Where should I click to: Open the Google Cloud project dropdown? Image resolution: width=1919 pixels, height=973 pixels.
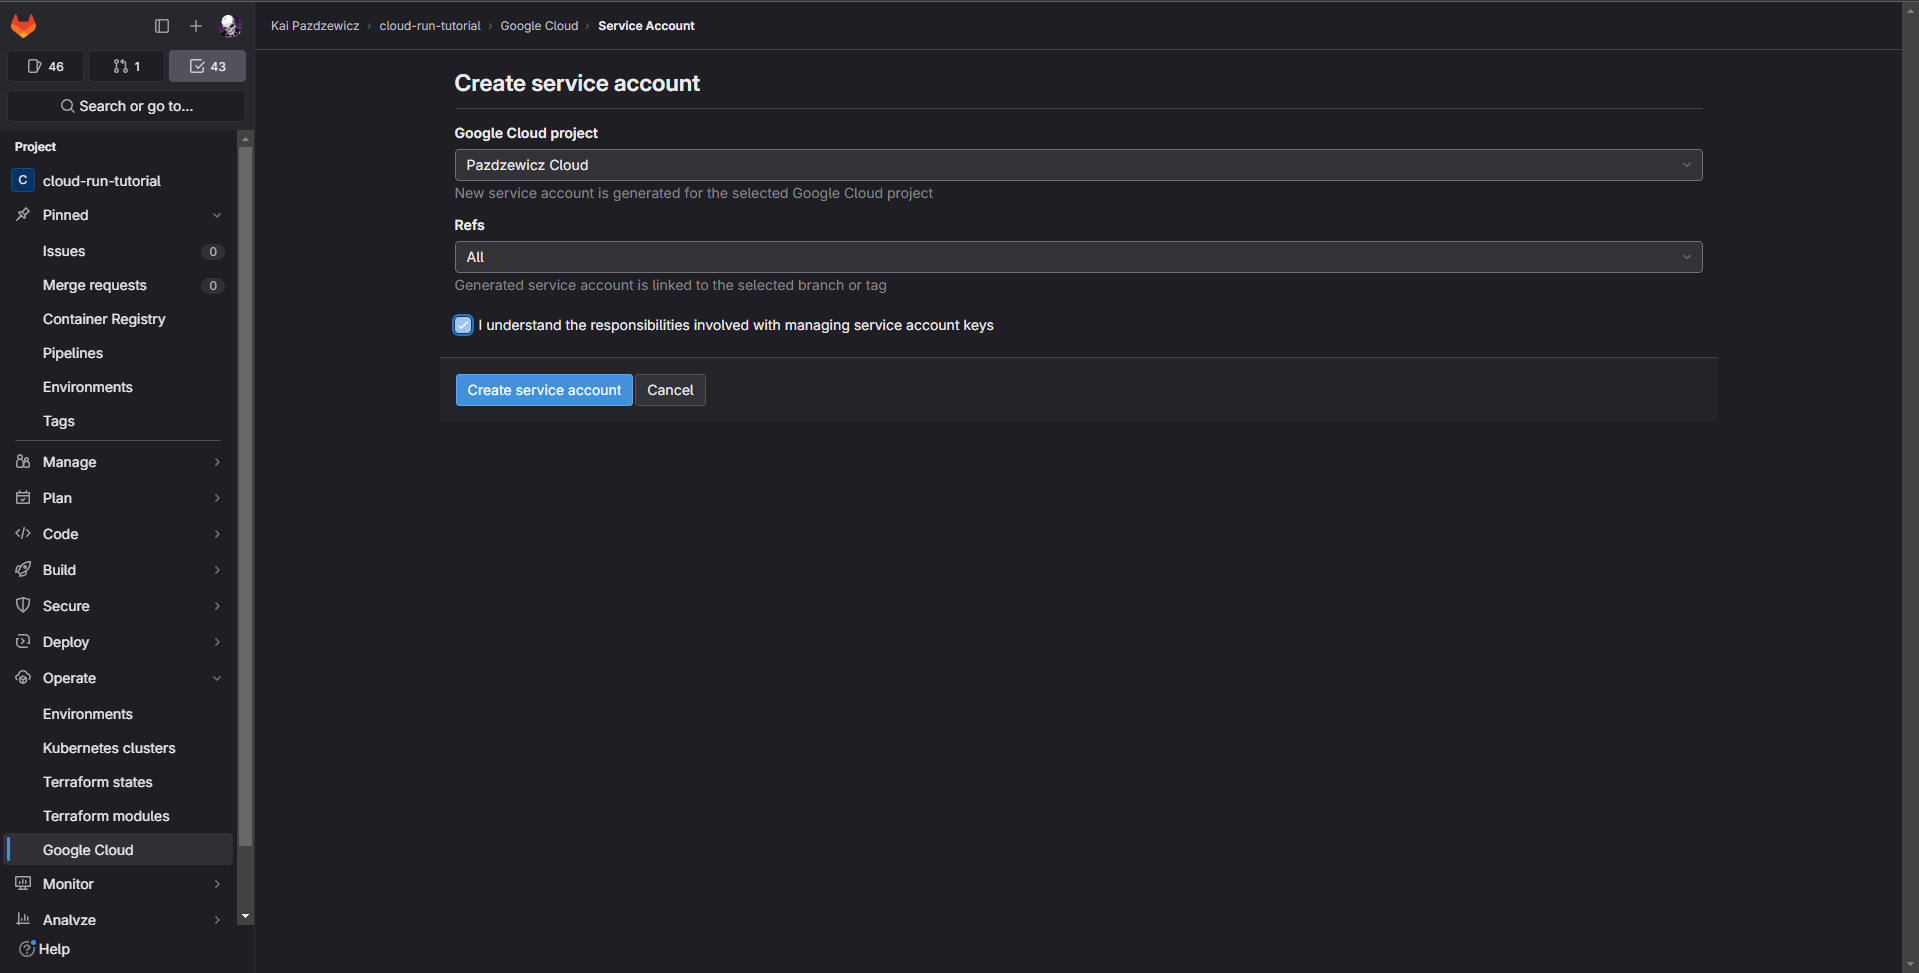pos(1077,165)
